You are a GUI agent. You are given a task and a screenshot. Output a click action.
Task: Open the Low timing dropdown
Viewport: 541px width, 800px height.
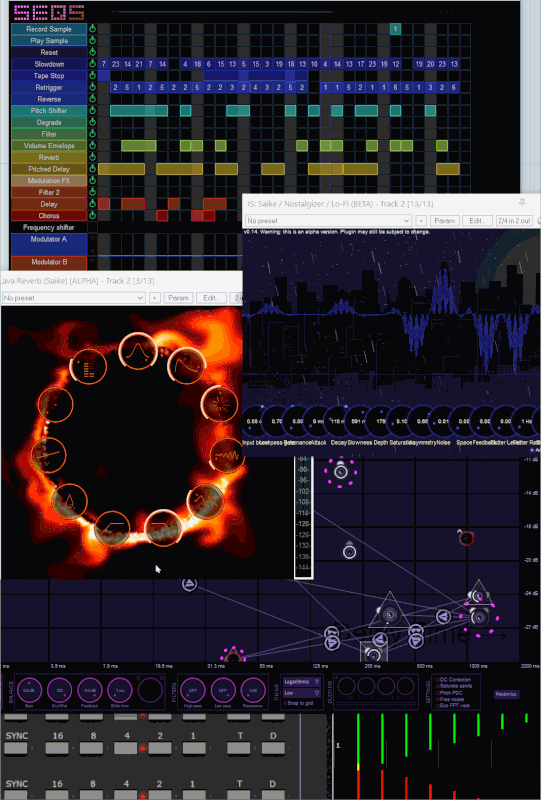pos(302,693)
